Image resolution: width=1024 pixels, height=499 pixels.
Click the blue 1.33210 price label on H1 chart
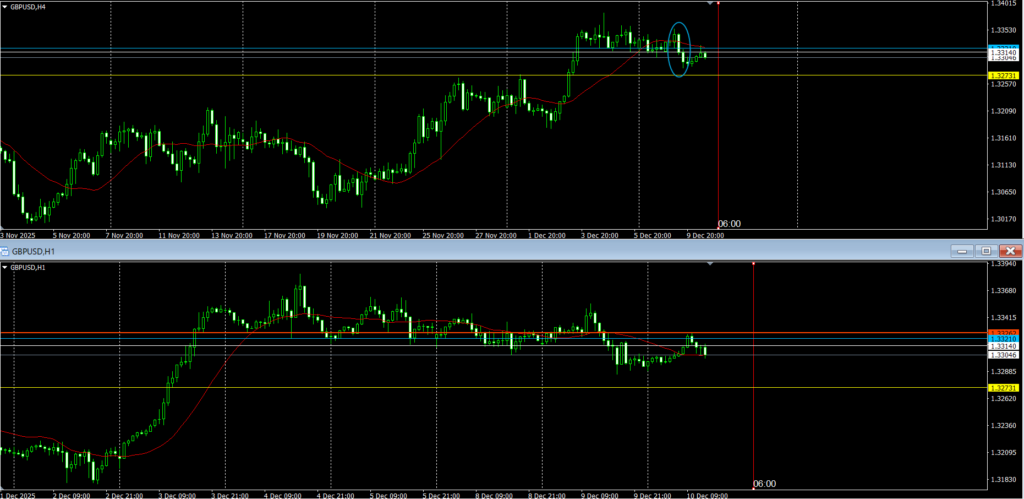[x=1003, y=339]
